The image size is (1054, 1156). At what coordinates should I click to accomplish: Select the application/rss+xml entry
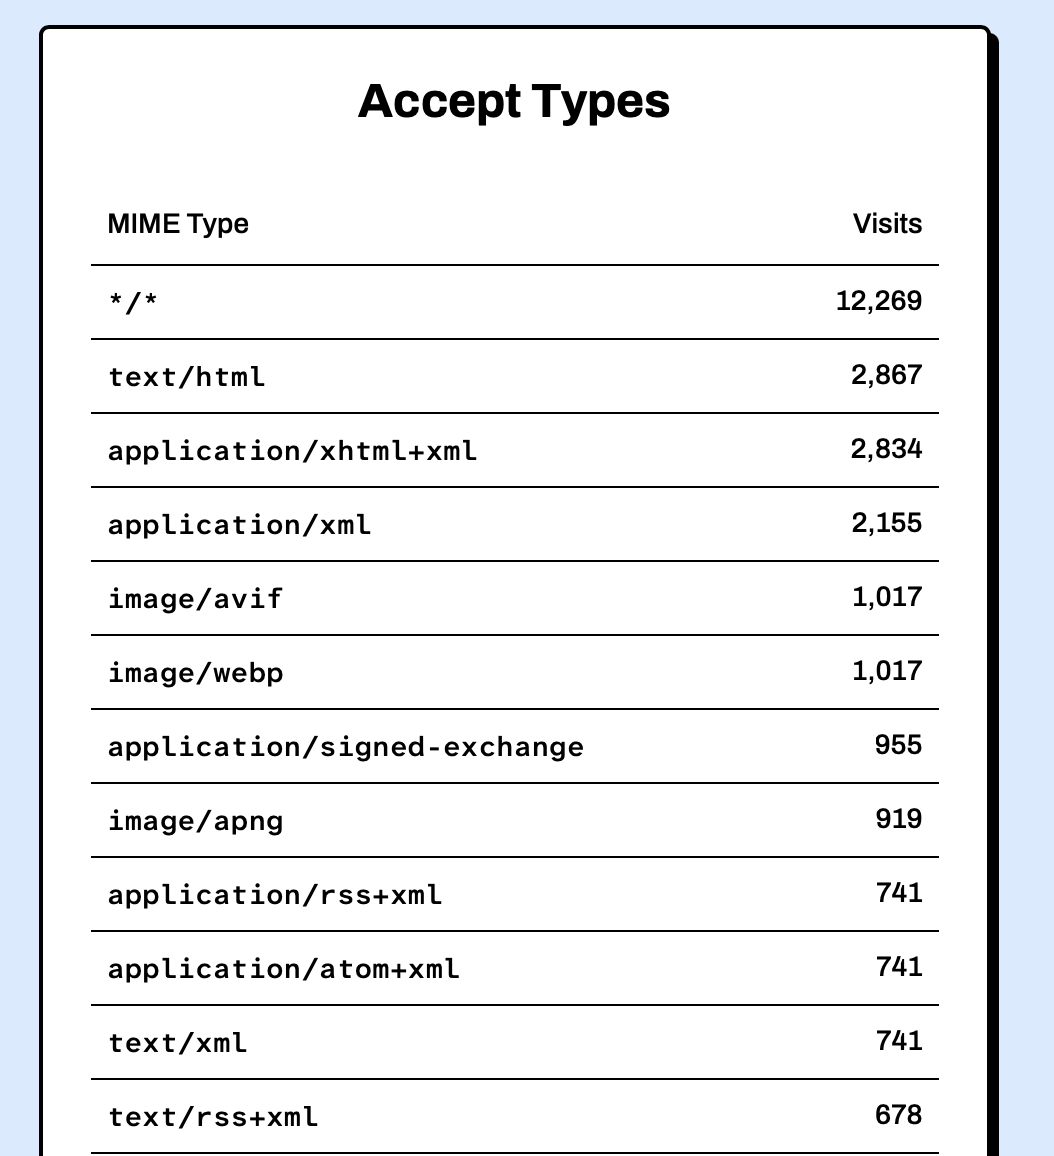(275, 895)
